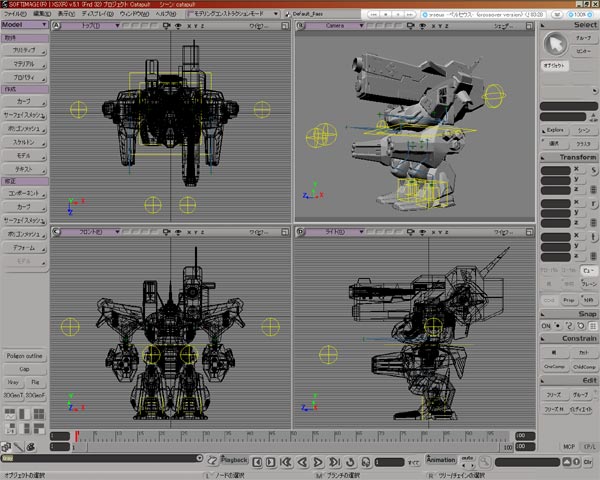
Task: Open the 編集 menu
Action: point(42,14)
